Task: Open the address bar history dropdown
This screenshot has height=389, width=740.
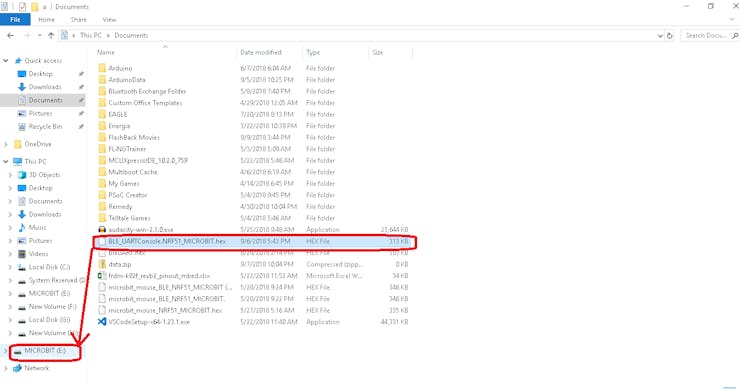Action: click(x=660, y=35)
